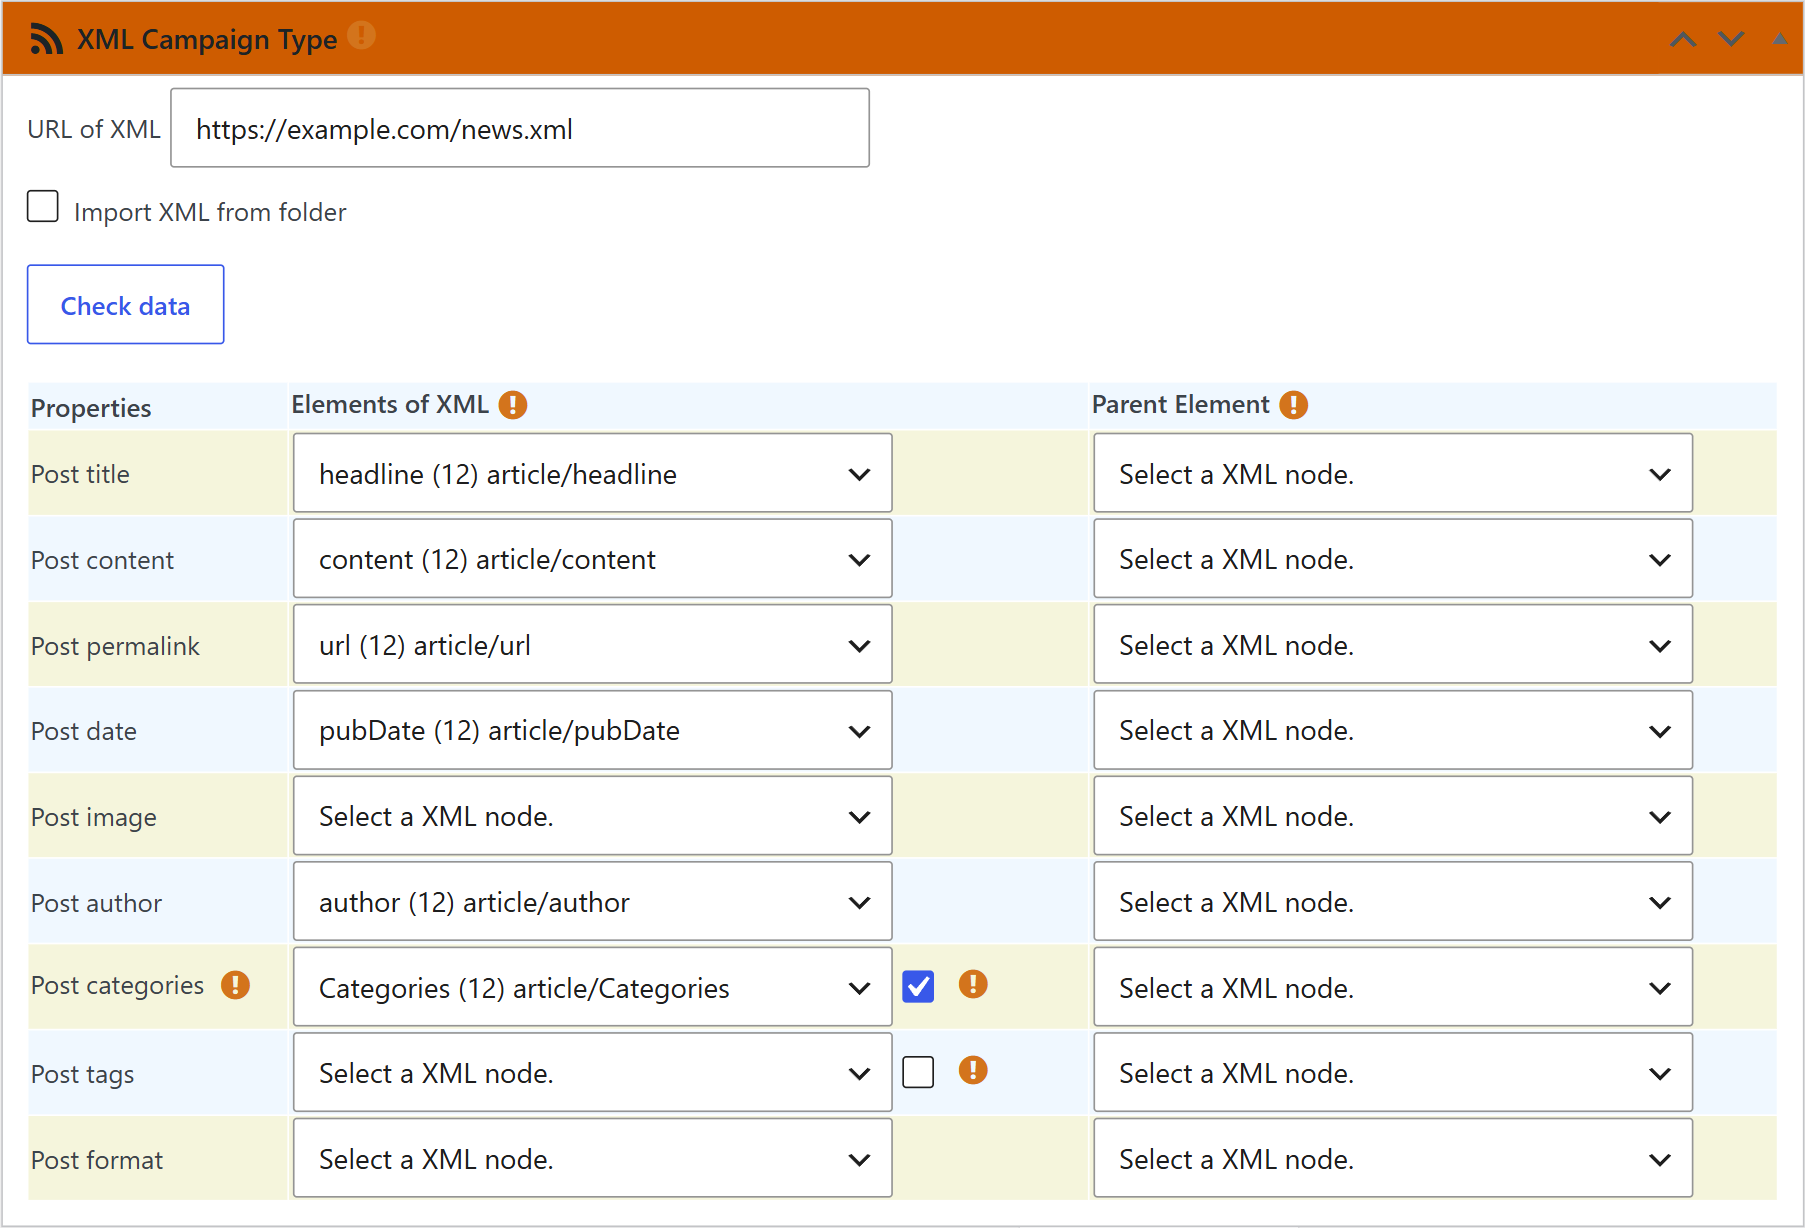Viewport: 1805px width, 1228px height.
Task: Collapse panel using small triangle toggle
Action: (x=1780, y=39)
